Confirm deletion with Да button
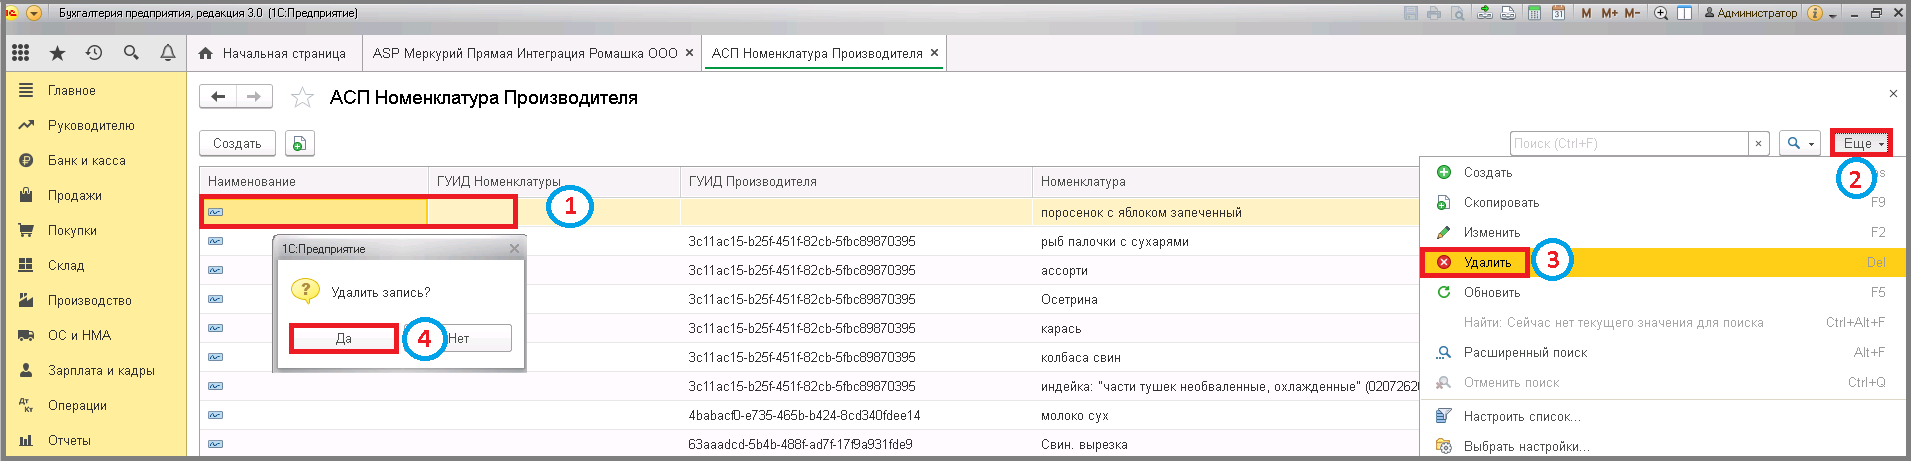1911x461 pixels. (x=344, y=338)
